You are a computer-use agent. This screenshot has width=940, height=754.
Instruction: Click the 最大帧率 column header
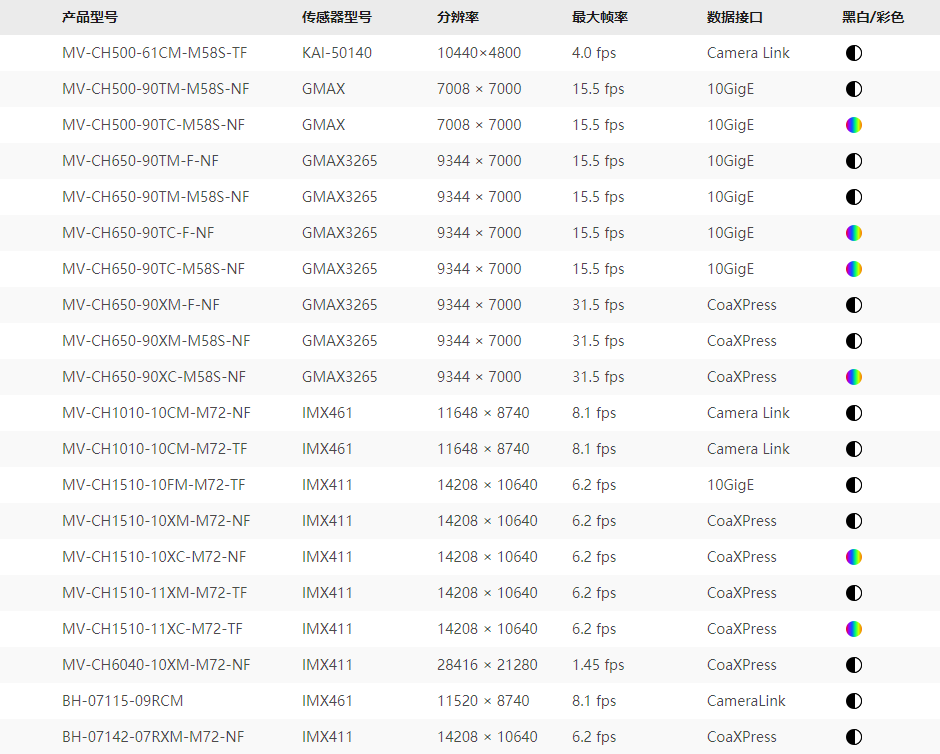600,17
